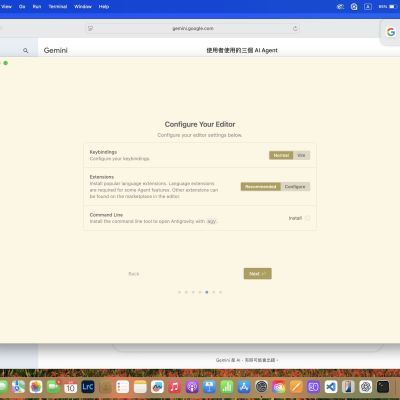400x400 pixels.
Task: Switch keybindings to Vim
Action: pos(301,155)
